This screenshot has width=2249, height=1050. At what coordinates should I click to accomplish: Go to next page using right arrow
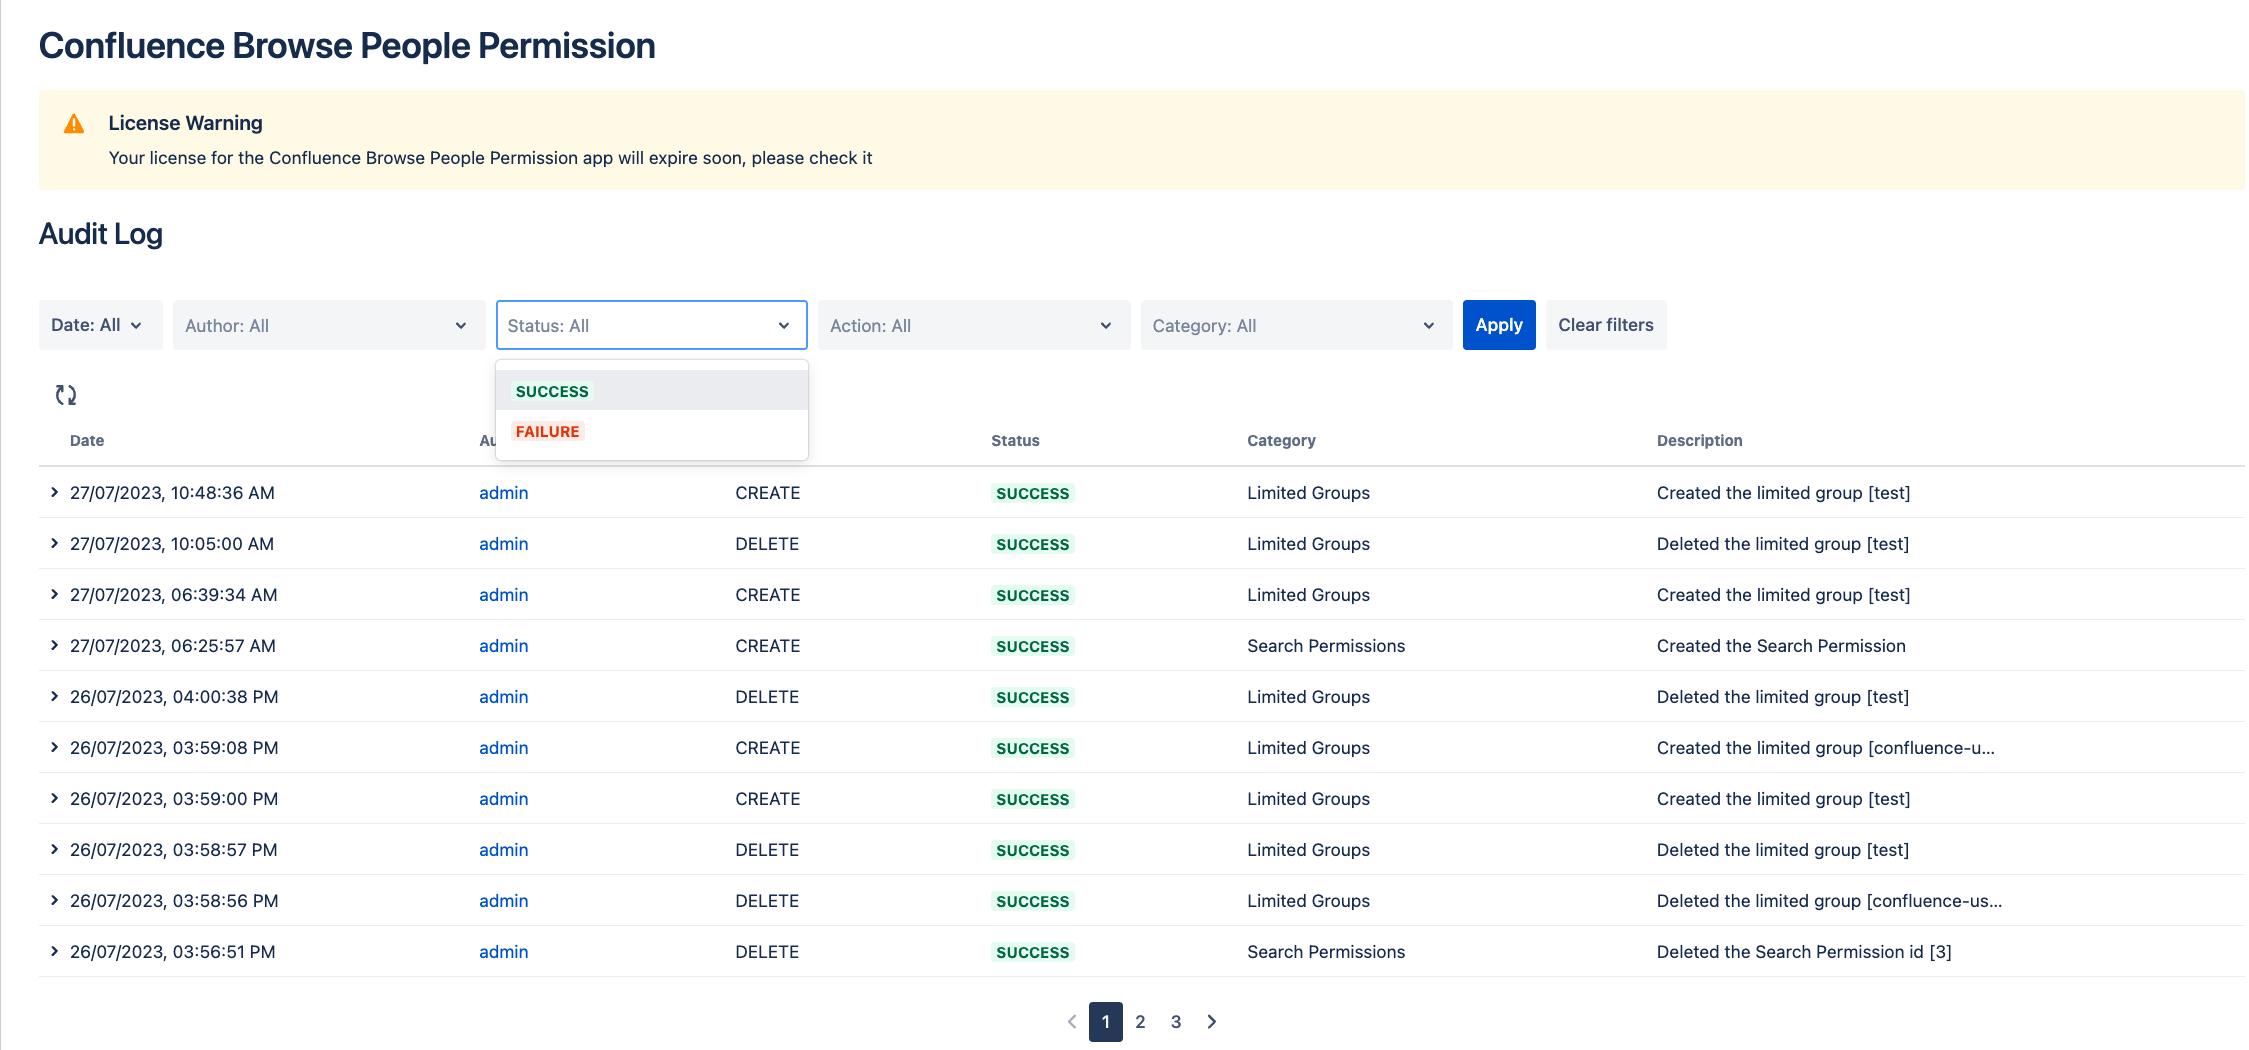click(1211, 1021)
